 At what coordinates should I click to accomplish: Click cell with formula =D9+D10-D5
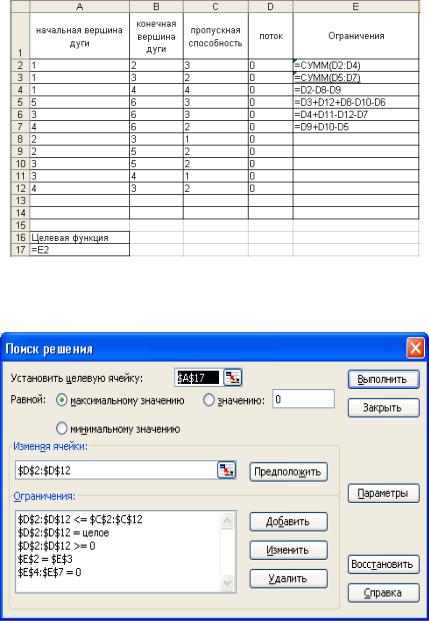point(356,127)
